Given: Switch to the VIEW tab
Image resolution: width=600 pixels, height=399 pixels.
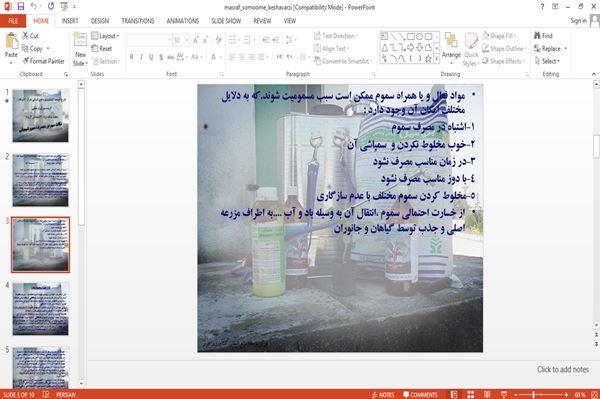Looking at the screenshot, I should [290, 21].
